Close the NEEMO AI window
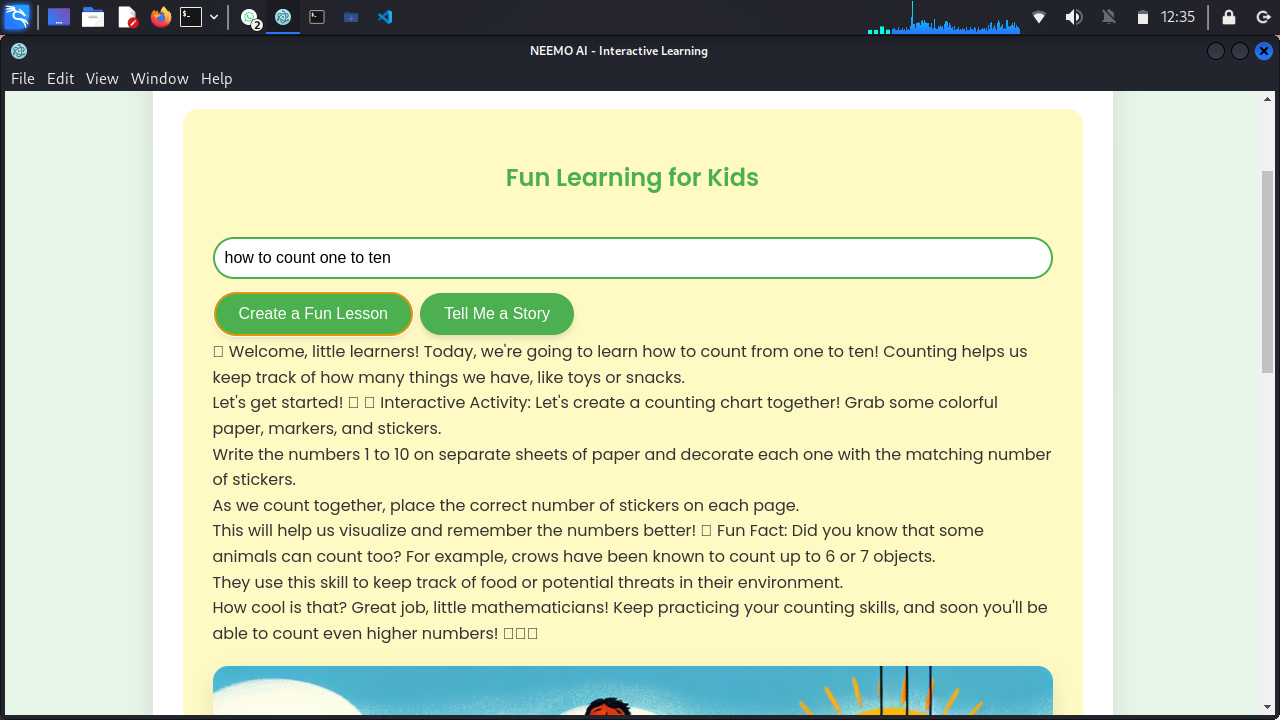This screenshot has width=1280, height=720. tap(1264, 51)
